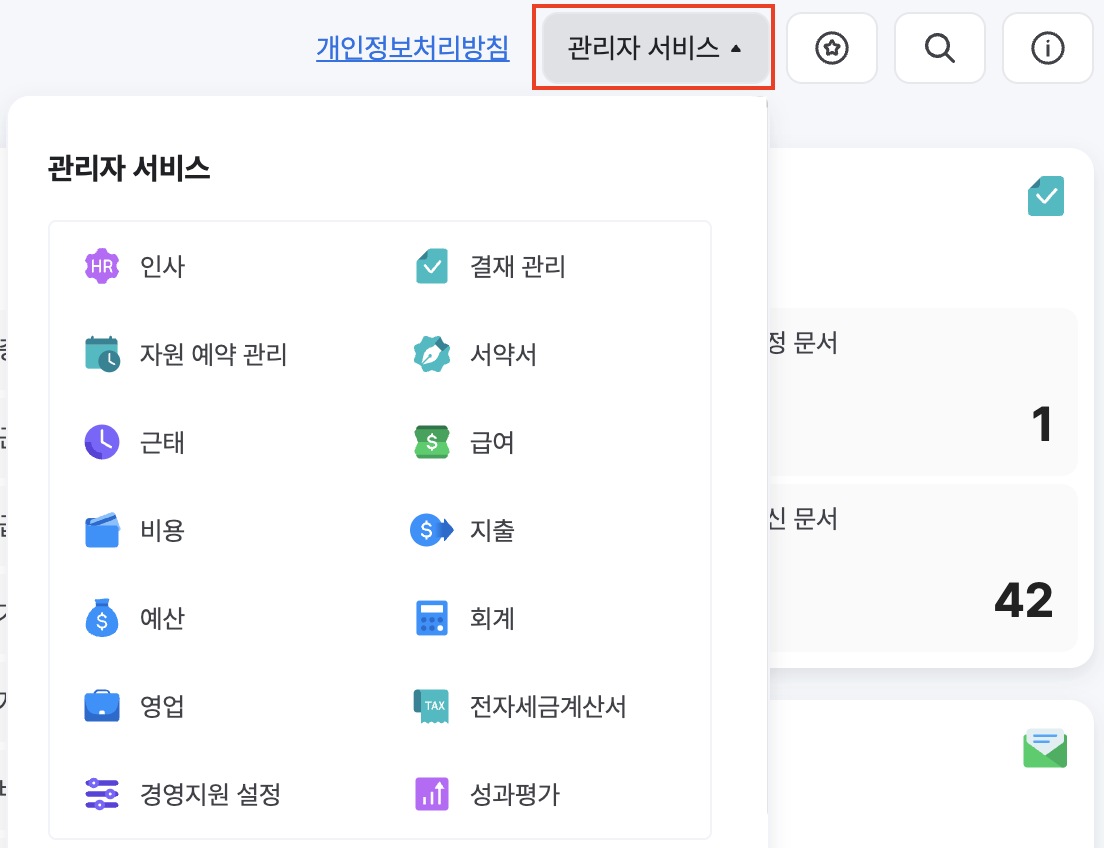Viewport: 1104px width, 848px height.
Task: Go to 경영지원 설정
Action: click(x=210, y=795)
